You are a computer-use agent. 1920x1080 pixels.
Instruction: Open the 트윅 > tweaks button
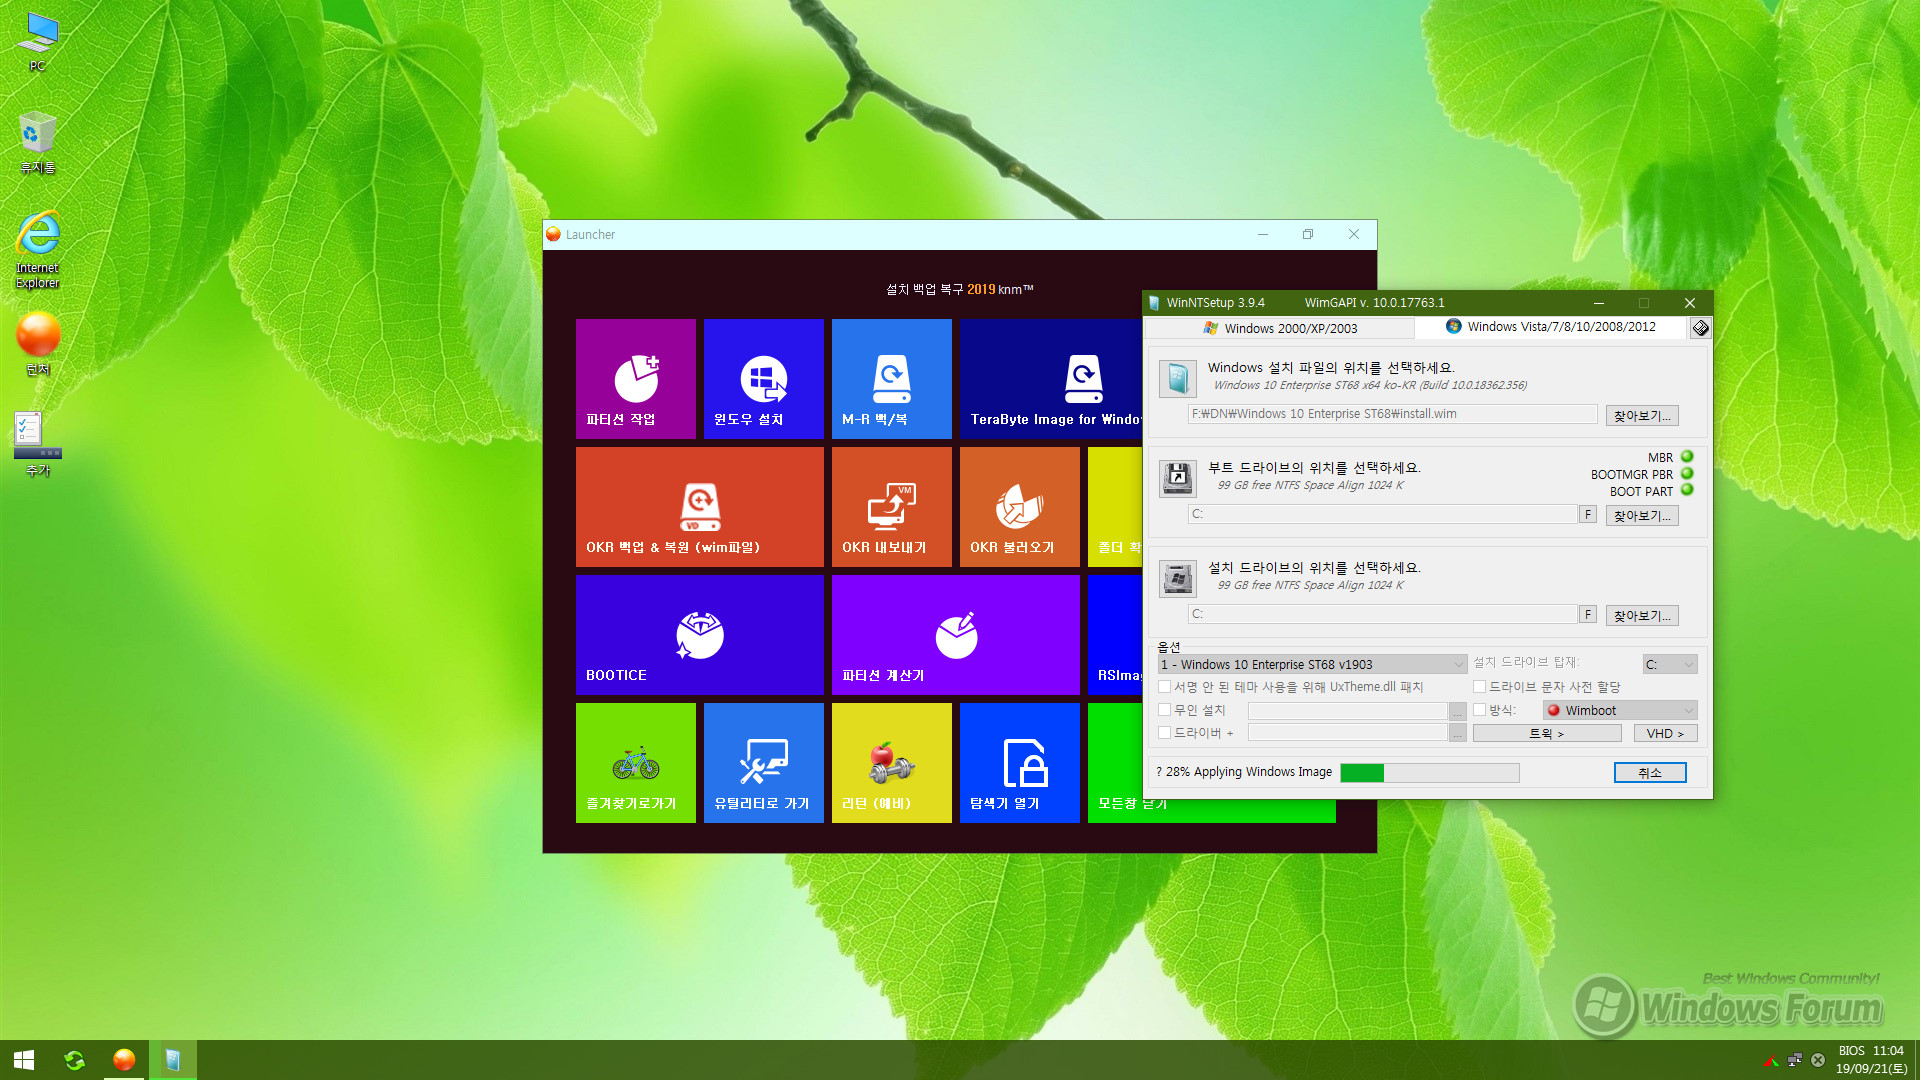[x=1547, y=733]
